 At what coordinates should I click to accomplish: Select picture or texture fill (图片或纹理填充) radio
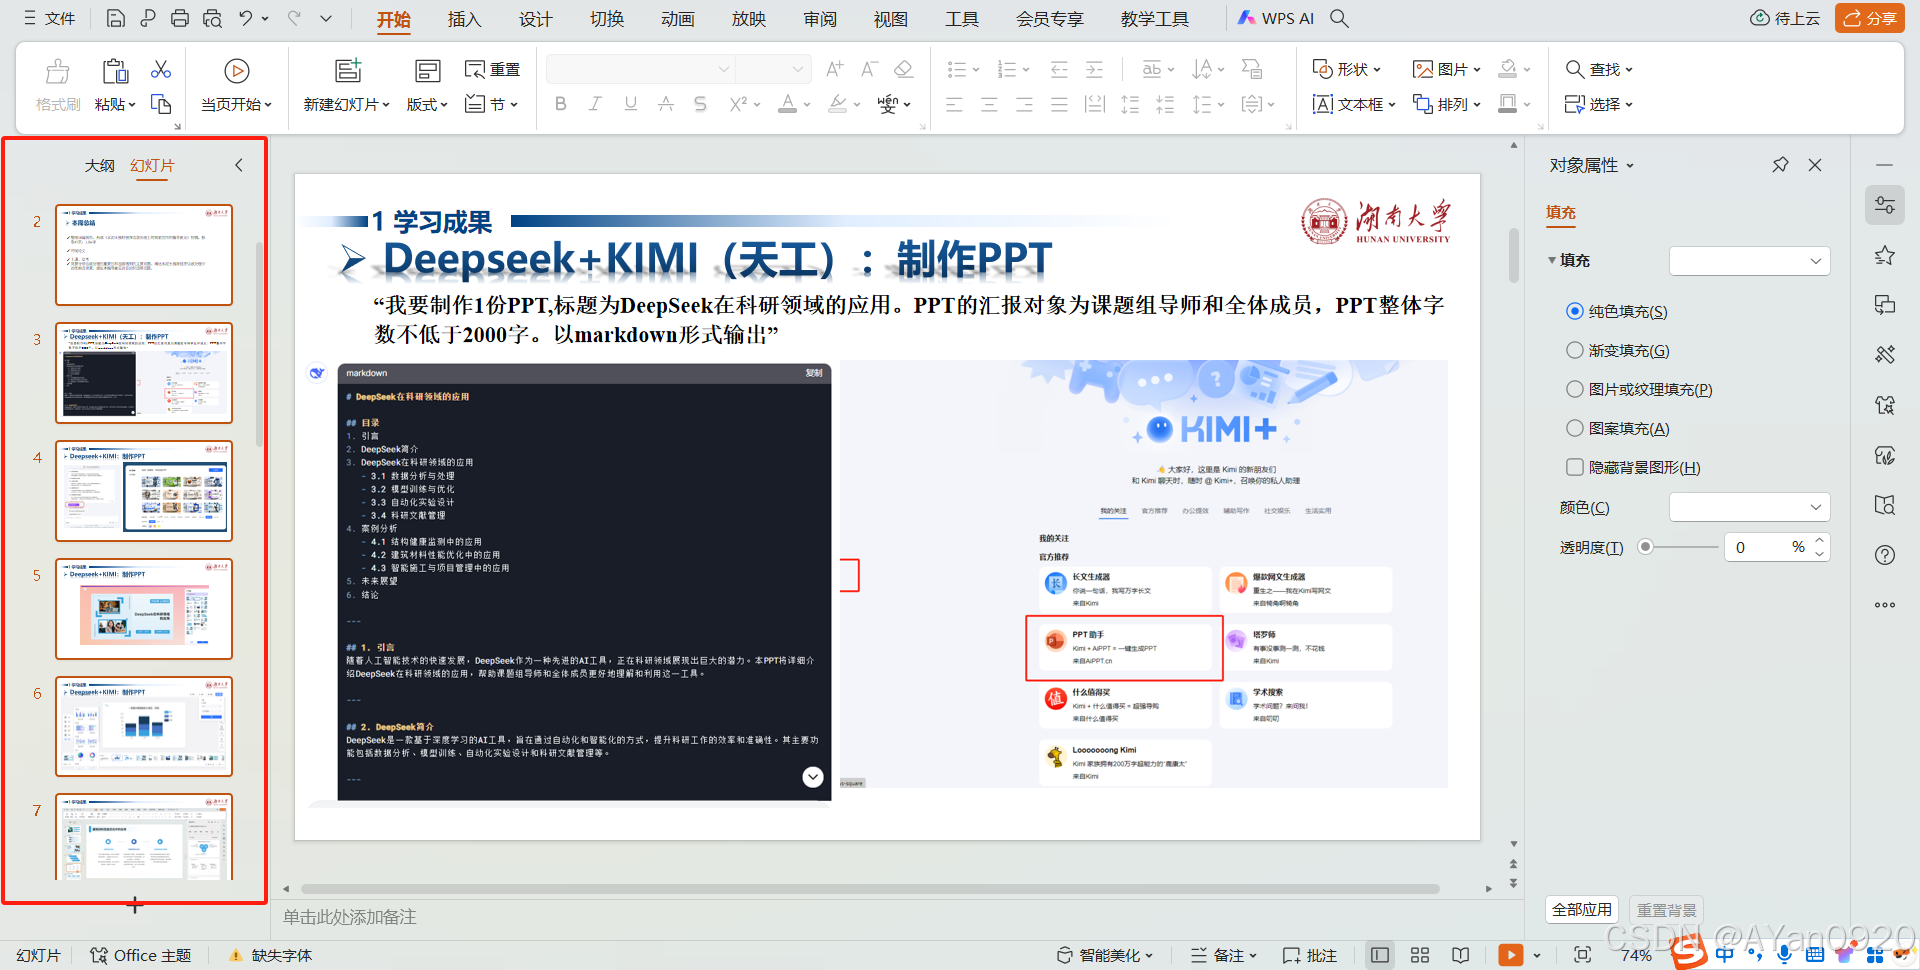coord(1575,389)
